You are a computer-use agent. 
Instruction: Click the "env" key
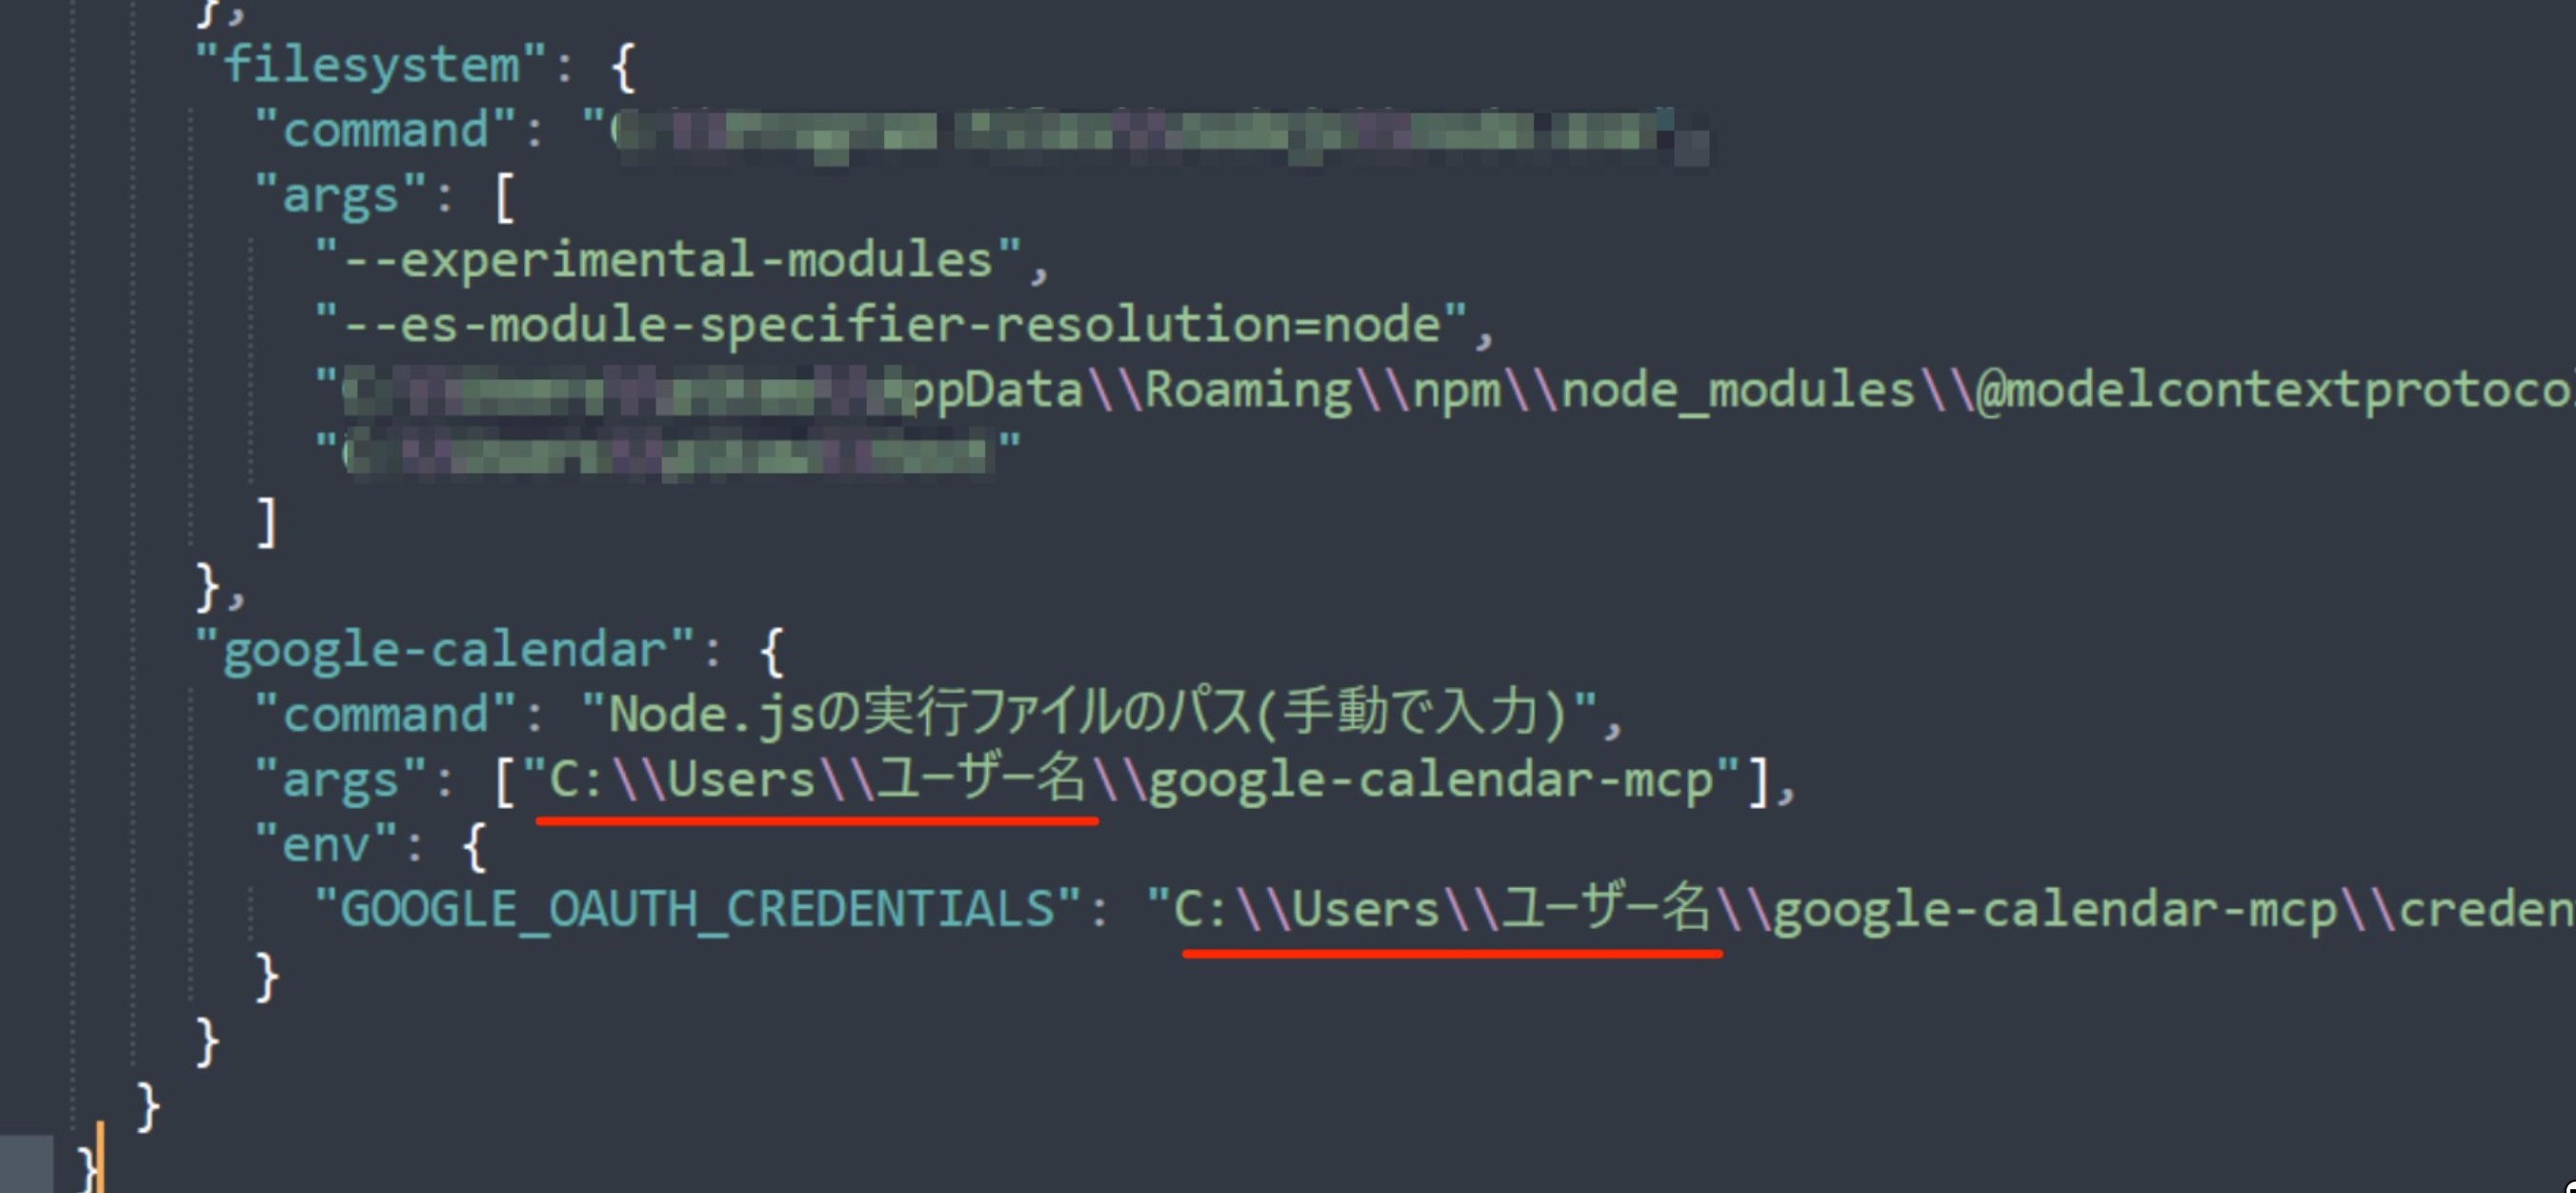tap(326, 846)
